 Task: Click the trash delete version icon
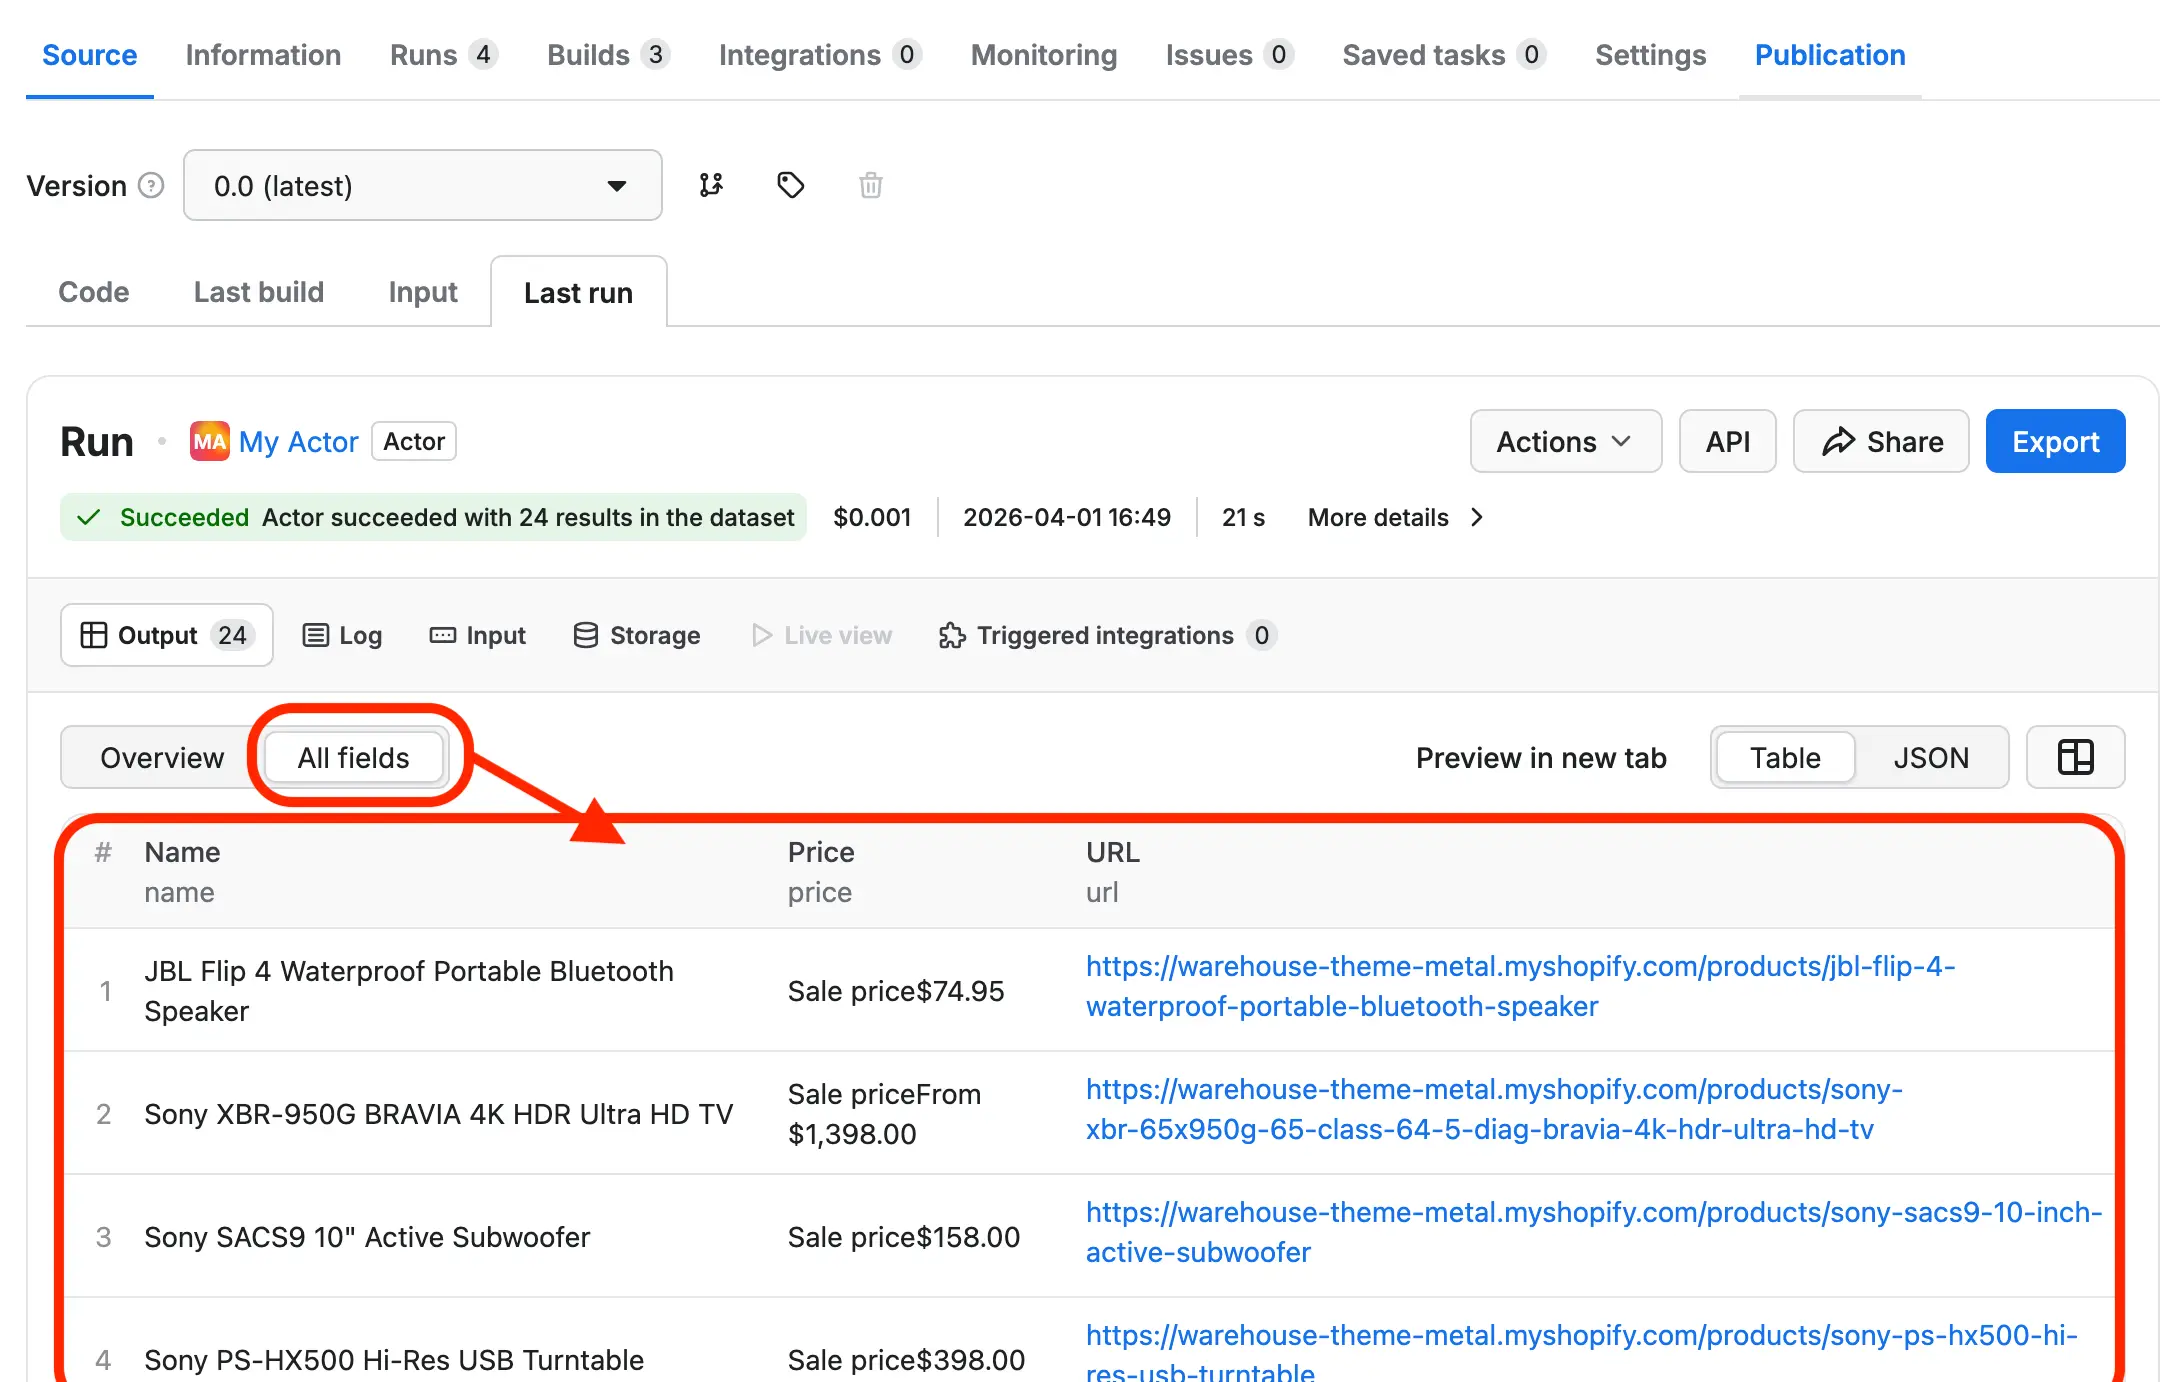click(871, 185)
